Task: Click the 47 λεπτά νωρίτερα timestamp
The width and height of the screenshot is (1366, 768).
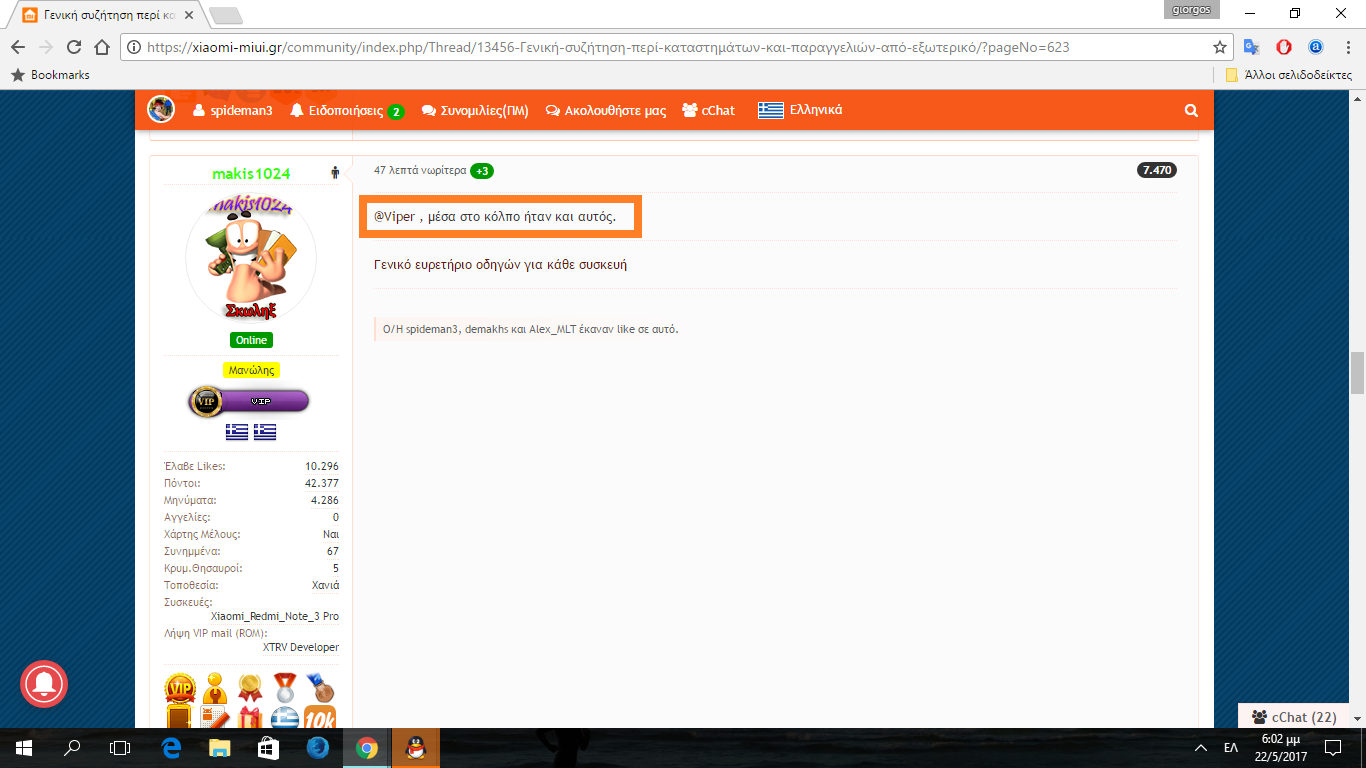Action: 420,171
